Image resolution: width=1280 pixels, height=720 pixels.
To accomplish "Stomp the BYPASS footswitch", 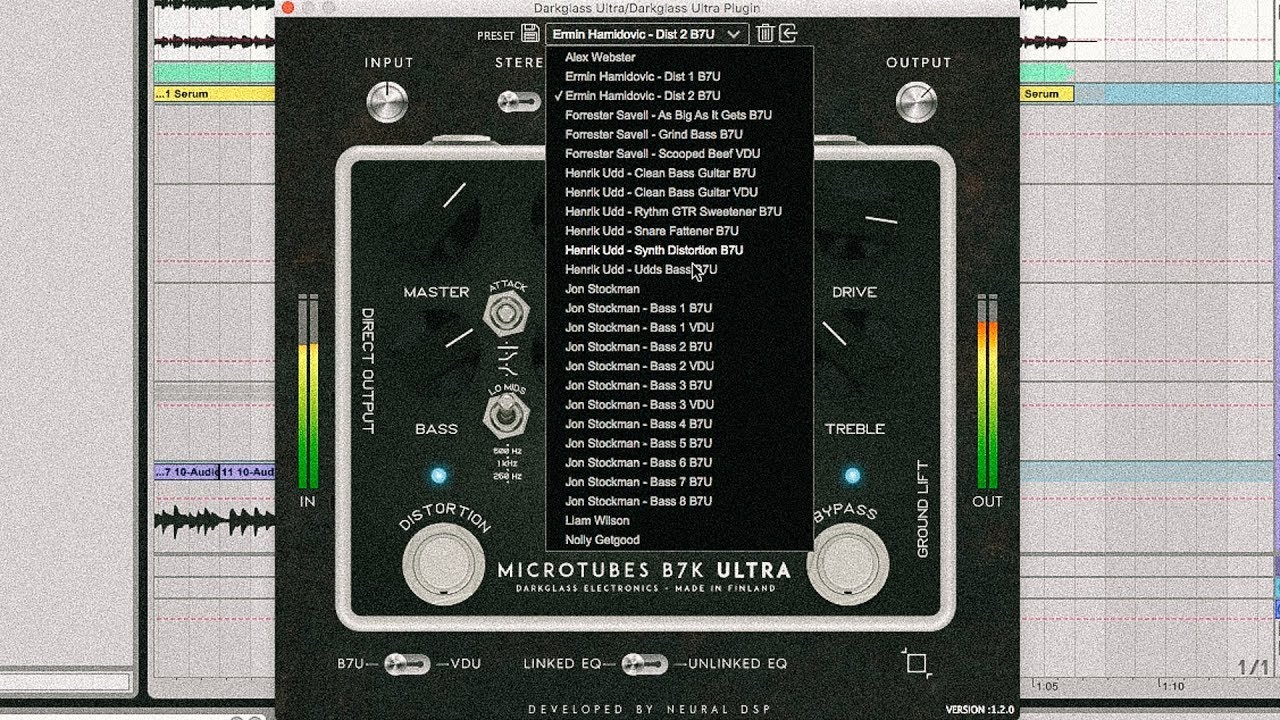I will coord(848,563).
